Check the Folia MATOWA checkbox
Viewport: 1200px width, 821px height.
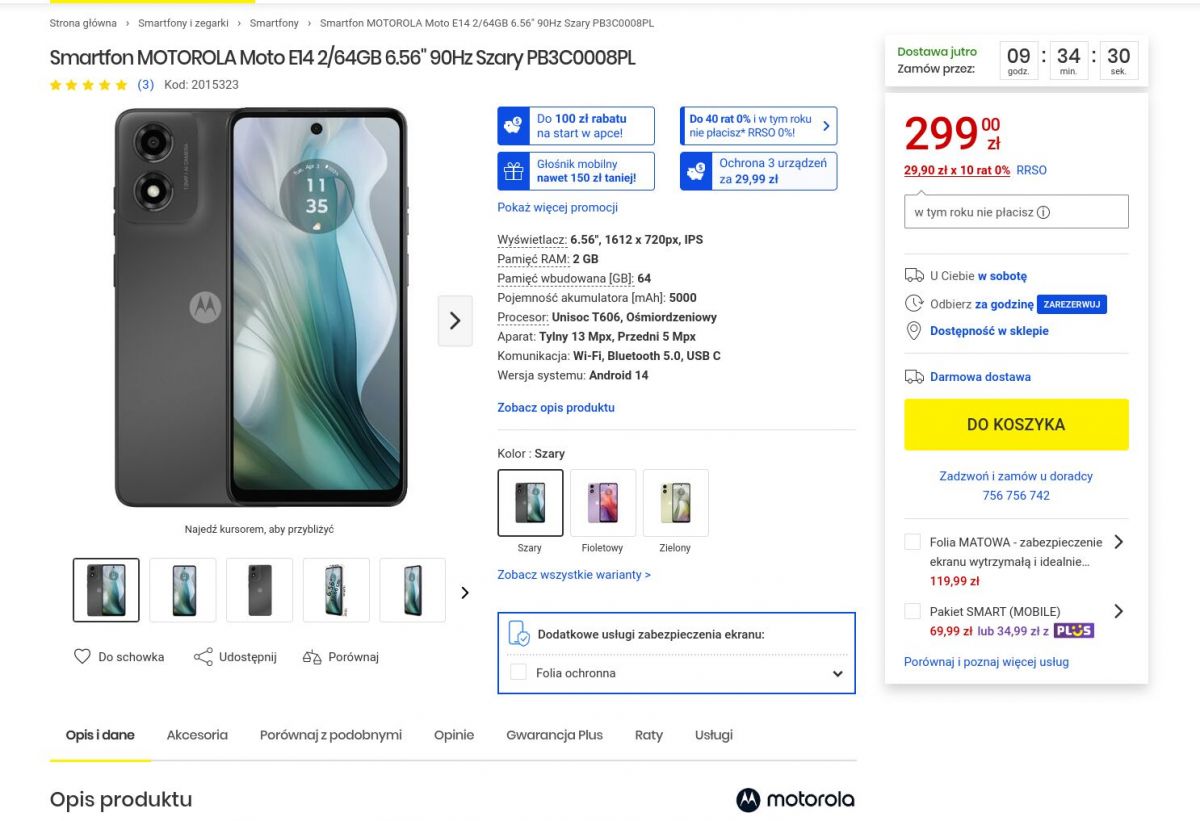point(912,542)
